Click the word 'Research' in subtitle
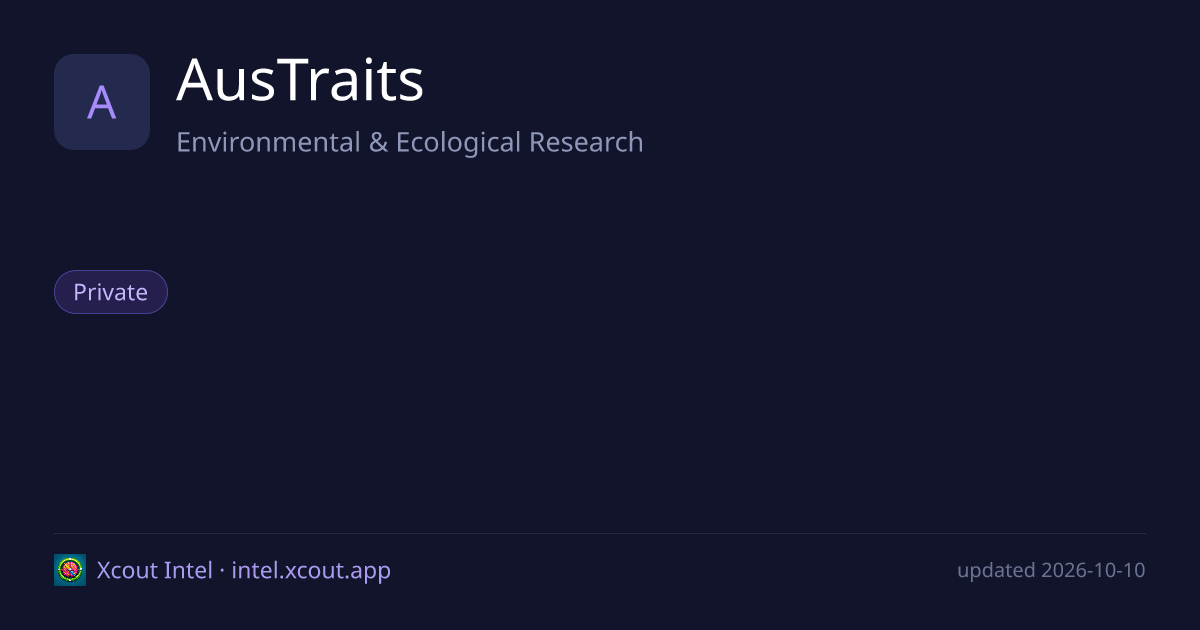This screenshot has height=630, width=1200. pos(586,142)
